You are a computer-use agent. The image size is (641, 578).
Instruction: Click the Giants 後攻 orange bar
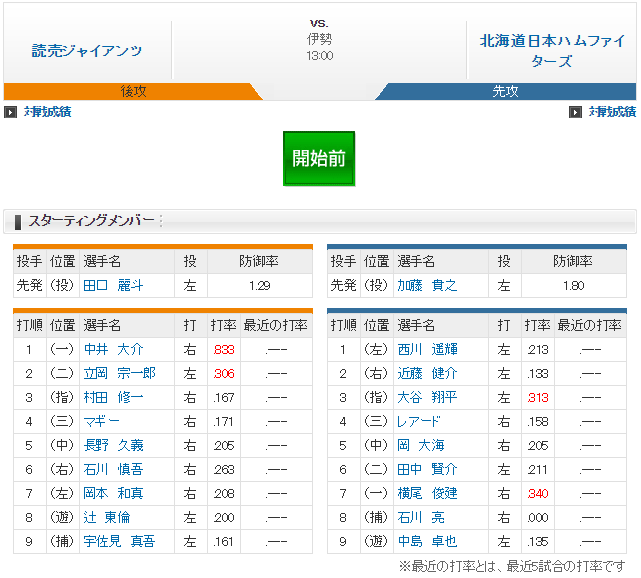pyautogui.click(x=133, y=91)
